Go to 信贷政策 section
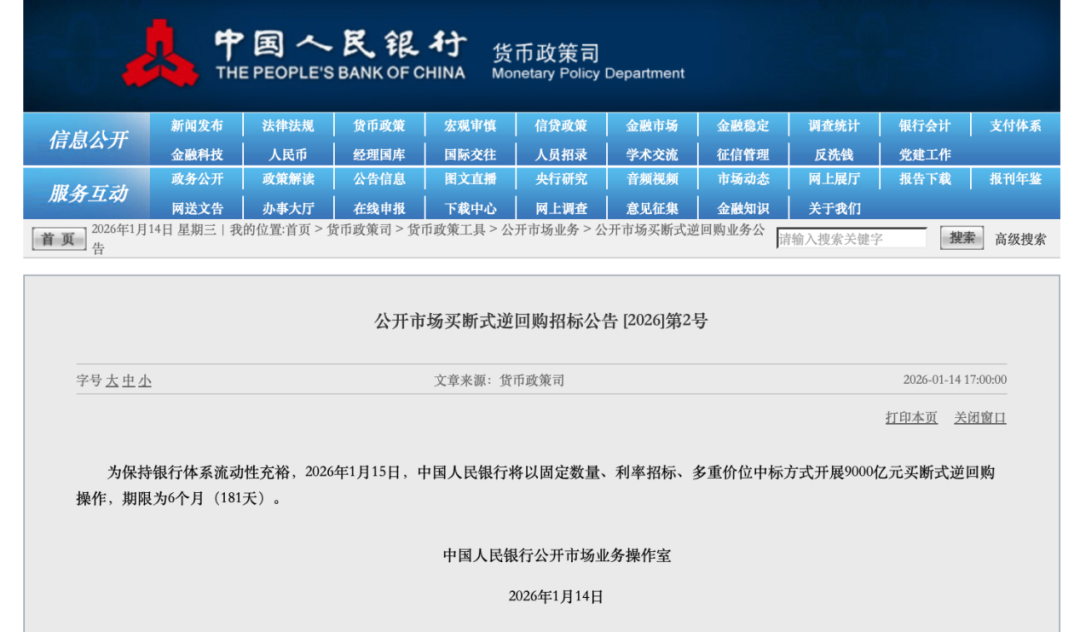Viewport: 1080px width, 632px height. pyautogui.click(x=561, y=125)
